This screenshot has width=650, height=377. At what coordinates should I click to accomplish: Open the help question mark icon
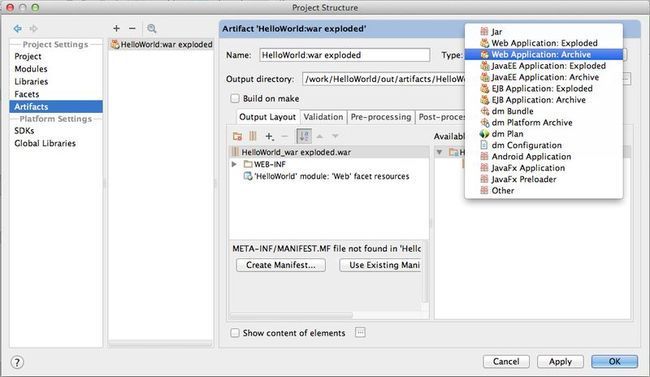[x=17, y=362]
